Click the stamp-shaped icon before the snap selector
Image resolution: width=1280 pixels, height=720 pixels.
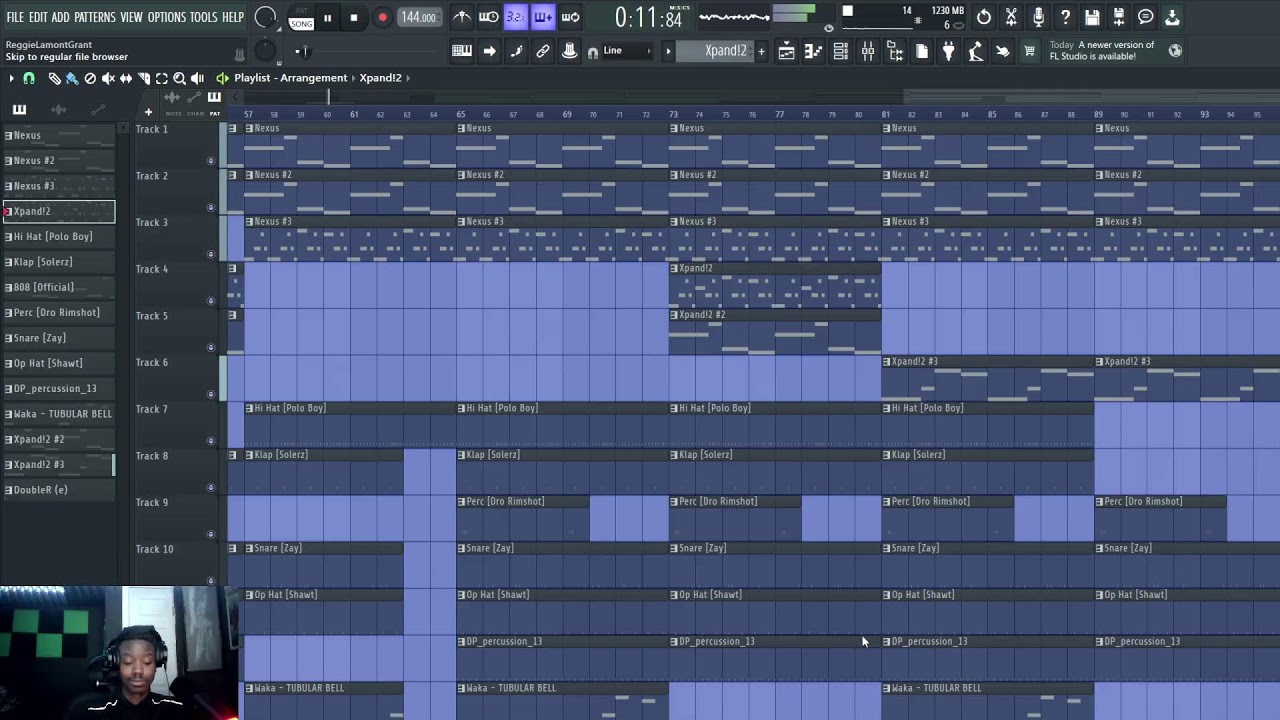[x=570, y=51]
